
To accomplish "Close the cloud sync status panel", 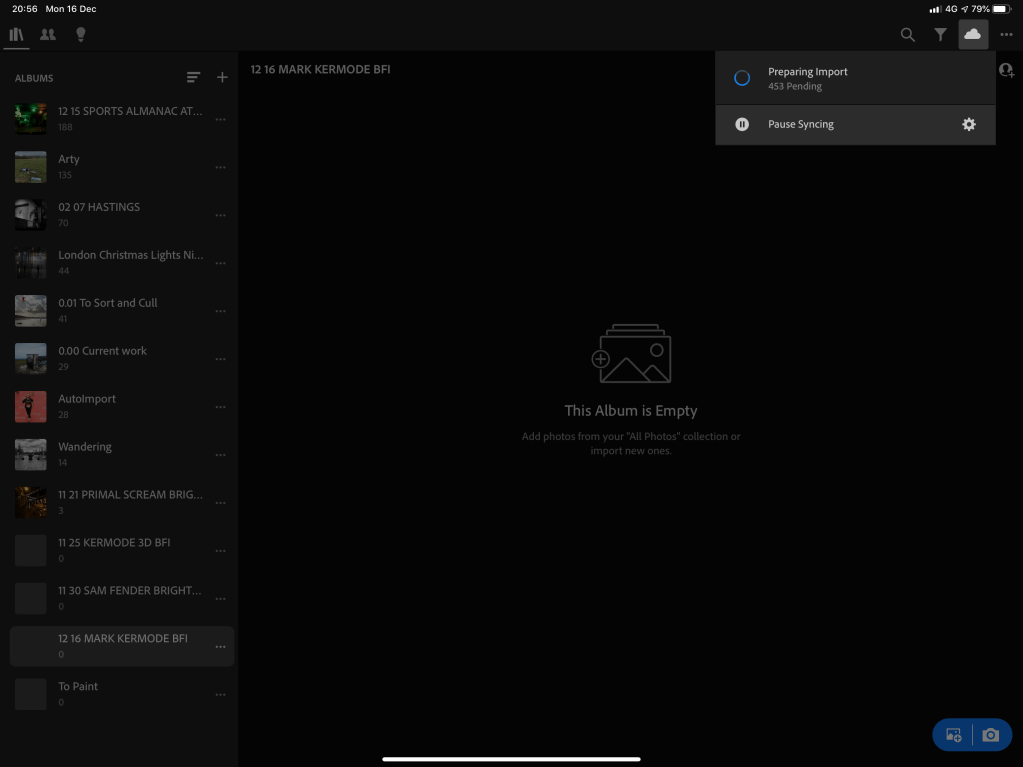I will click(x=972, y=35).
